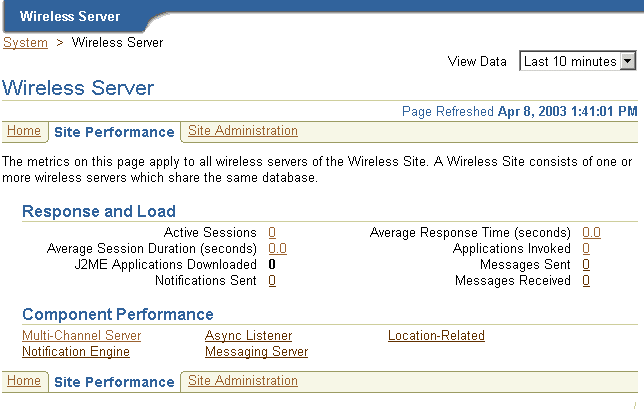Click the Response and Load heading
The height and width of the screenshot is (409, 644).
[99, 211]
